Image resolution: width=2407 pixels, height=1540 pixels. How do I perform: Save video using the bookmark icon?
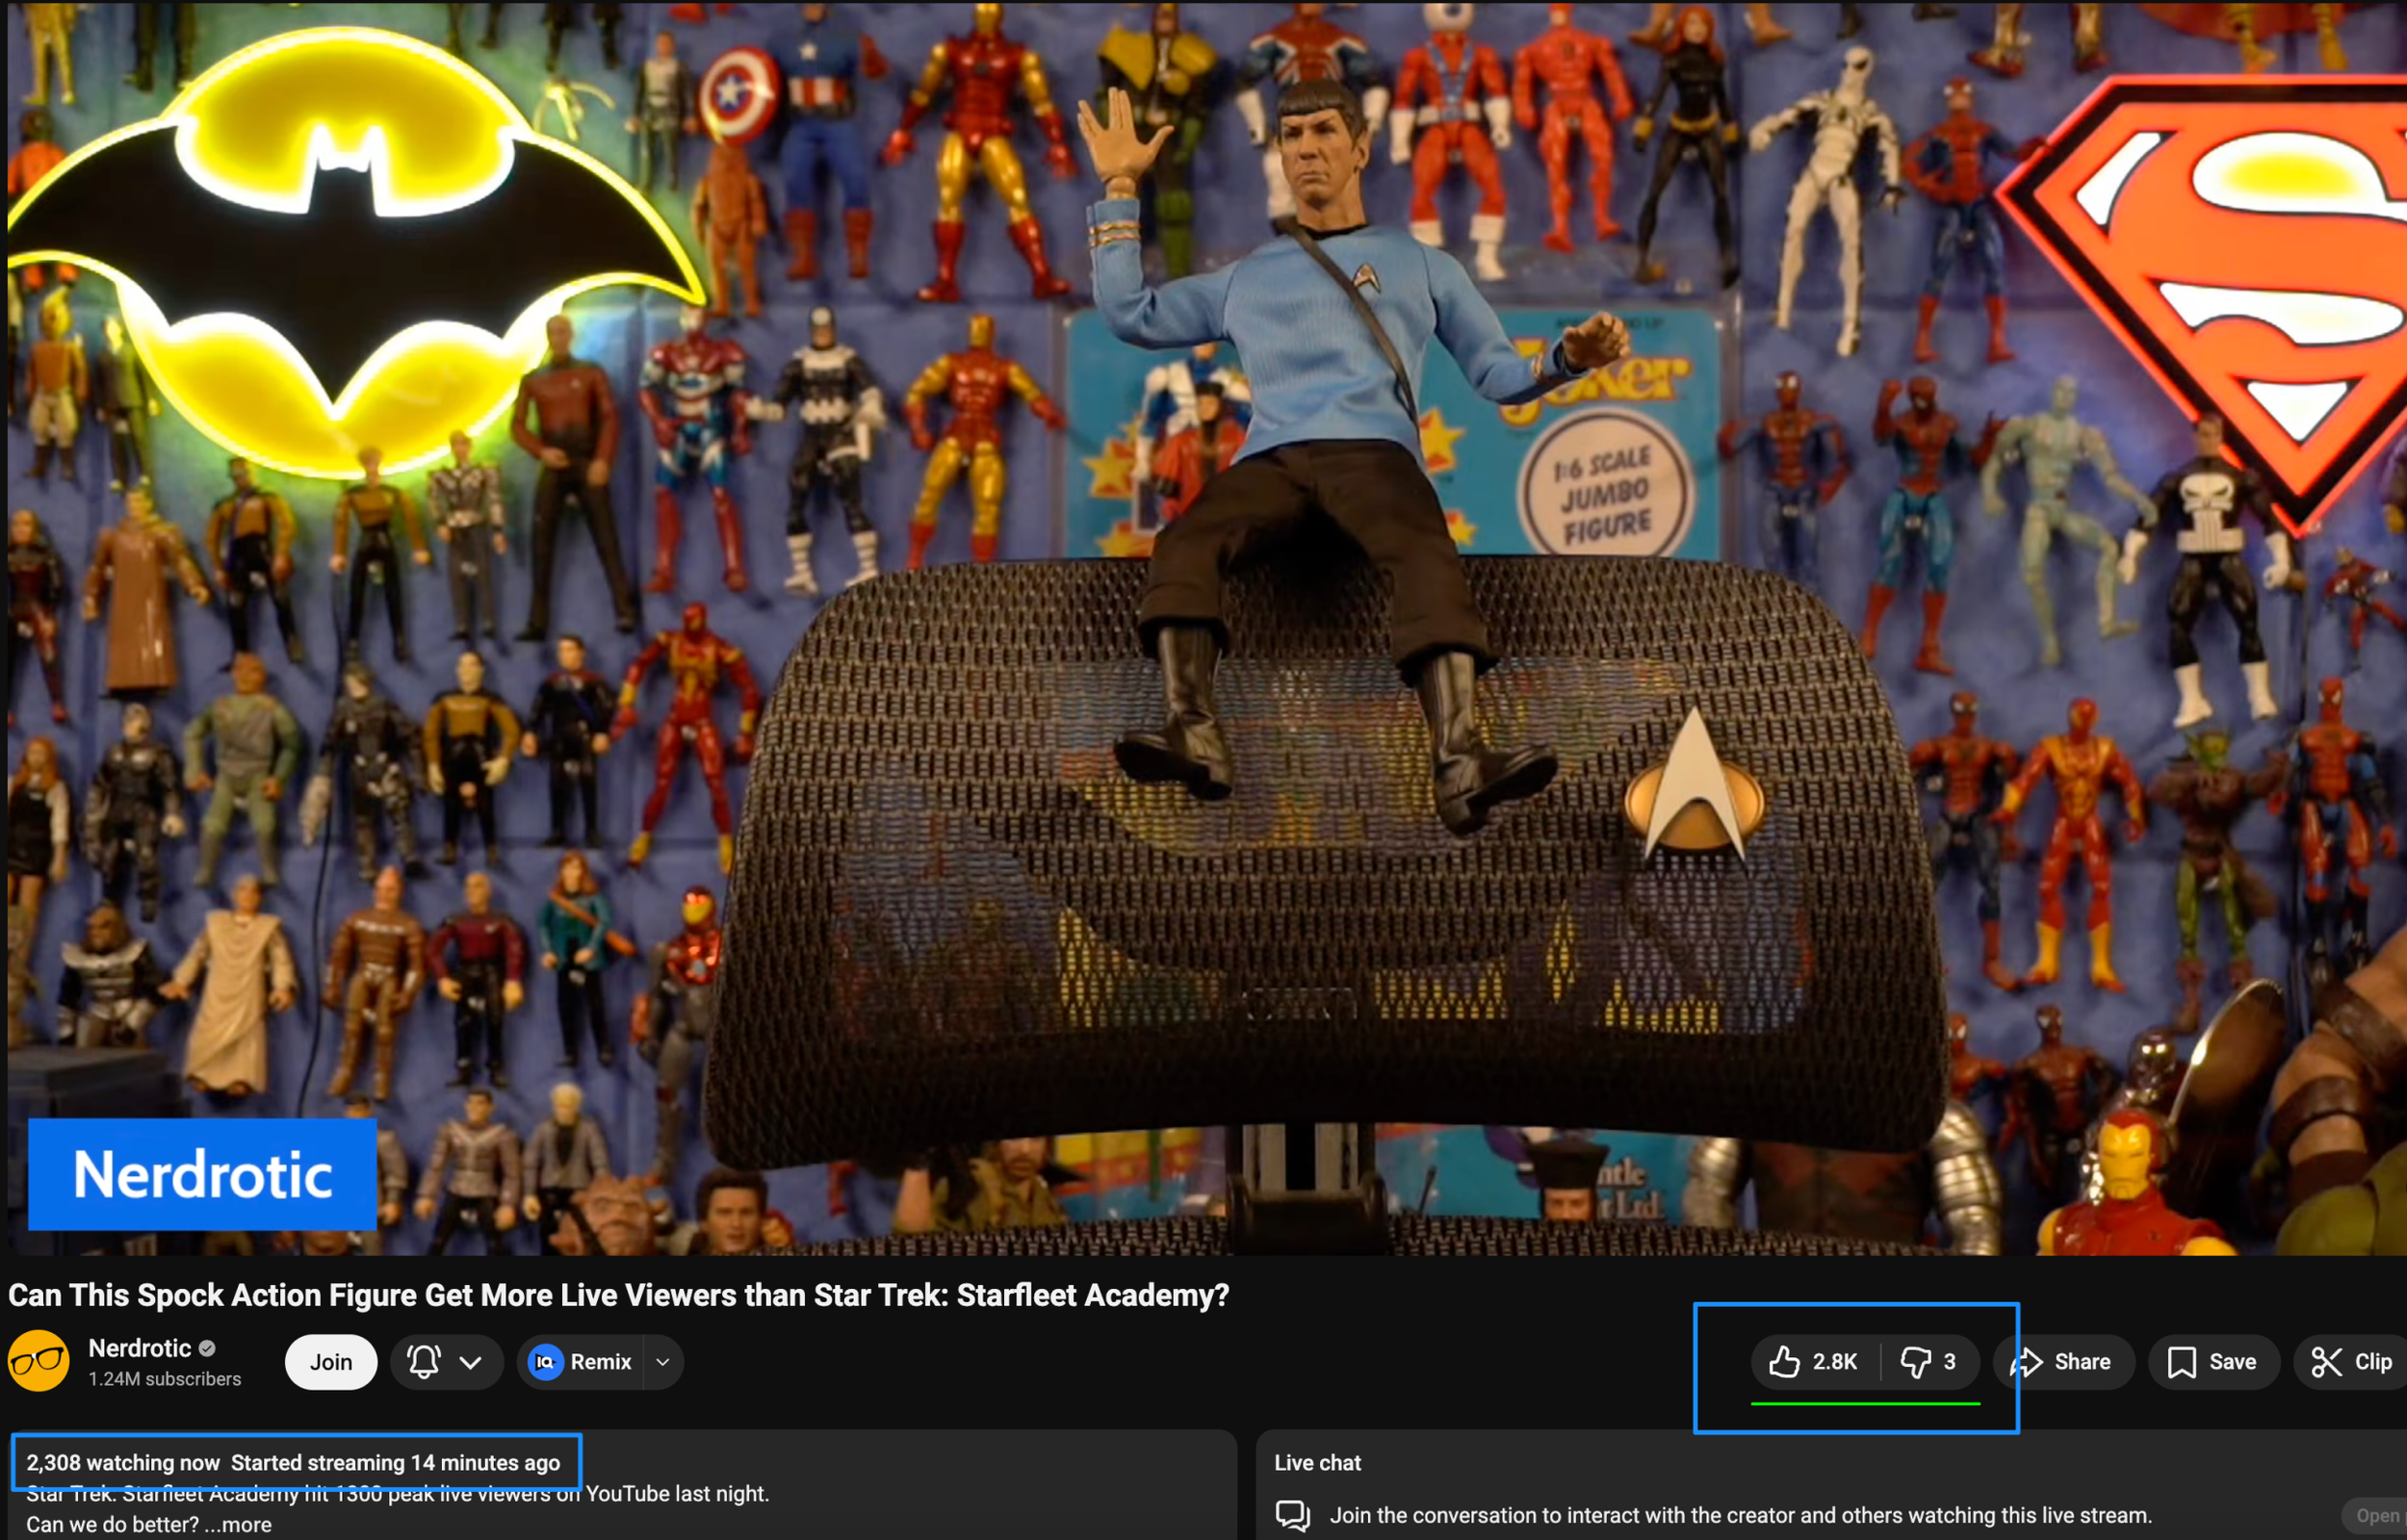[2181, 1362]
